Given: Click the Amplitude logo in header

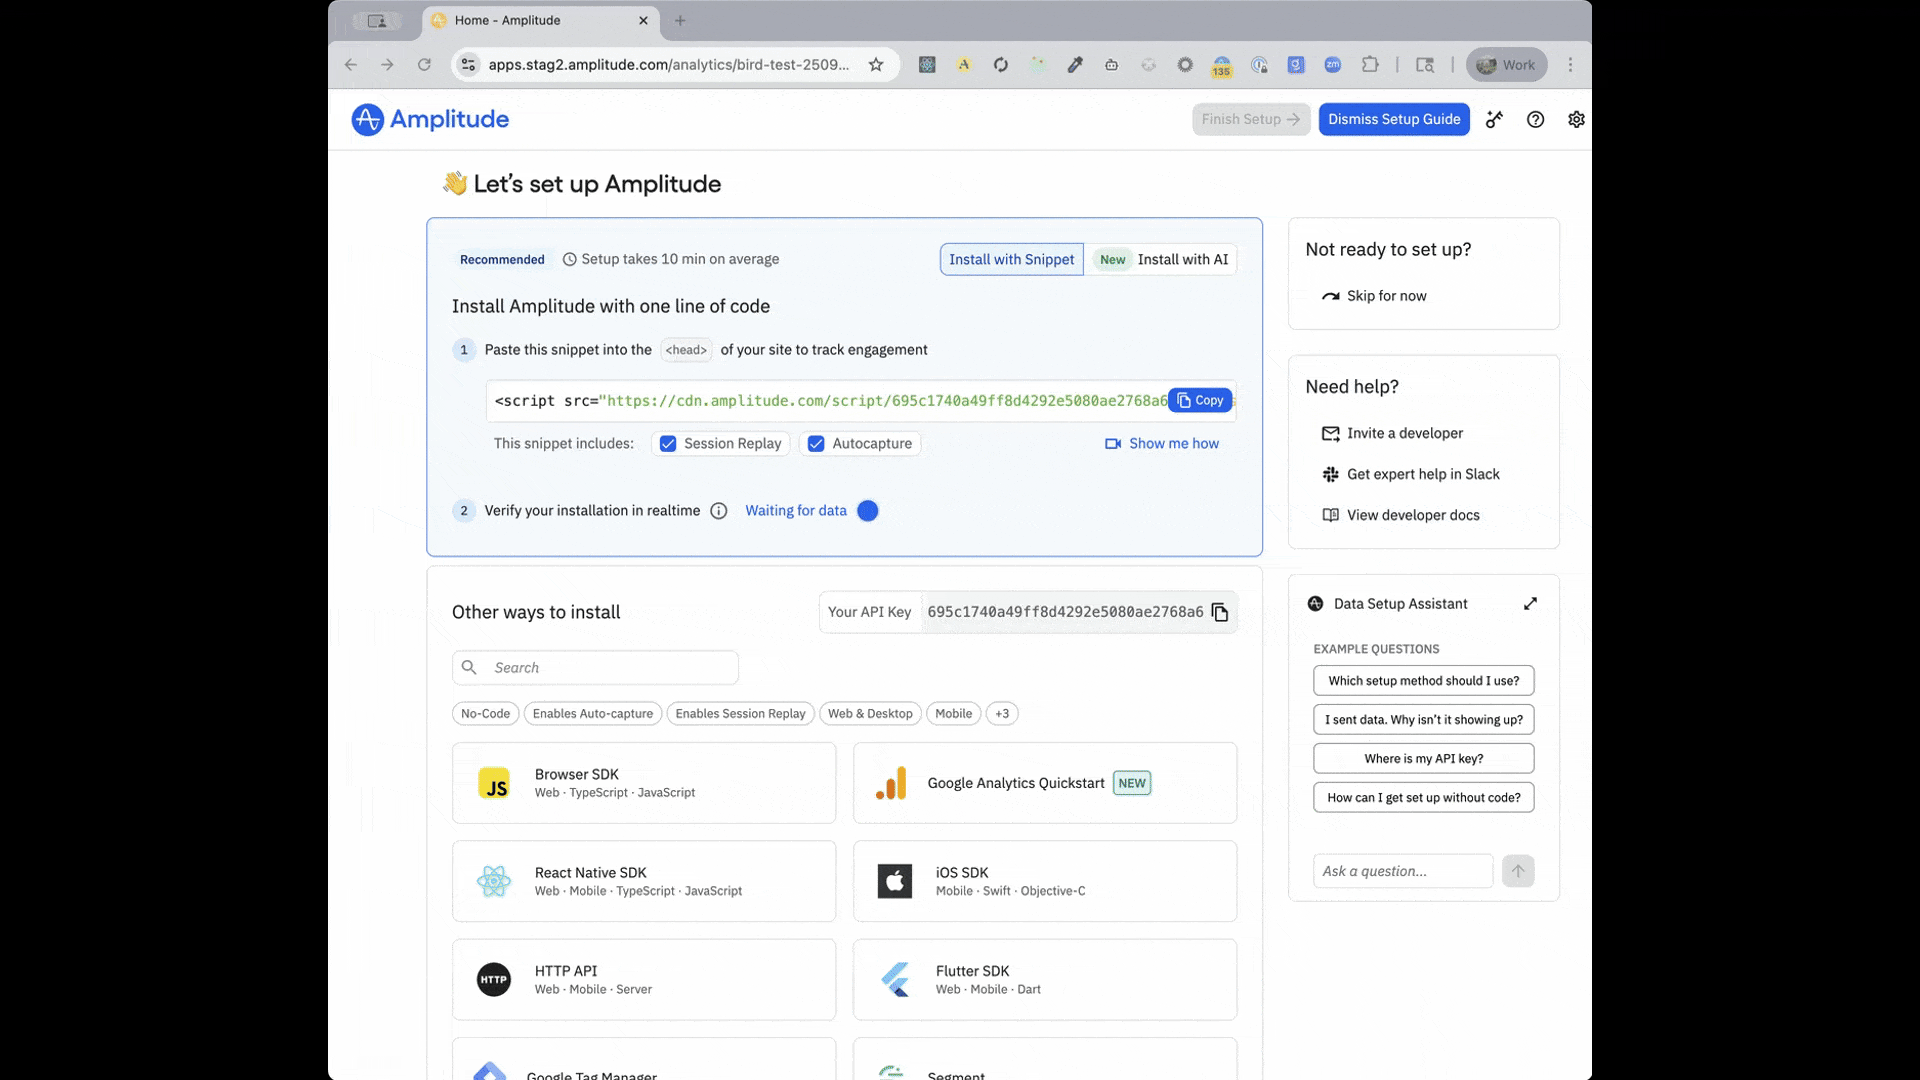Looking at the screenshot, I should (430, 119).
